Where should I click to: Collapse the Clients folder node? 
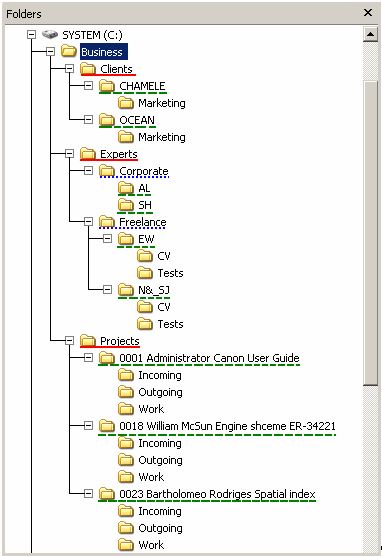(70, 68)
